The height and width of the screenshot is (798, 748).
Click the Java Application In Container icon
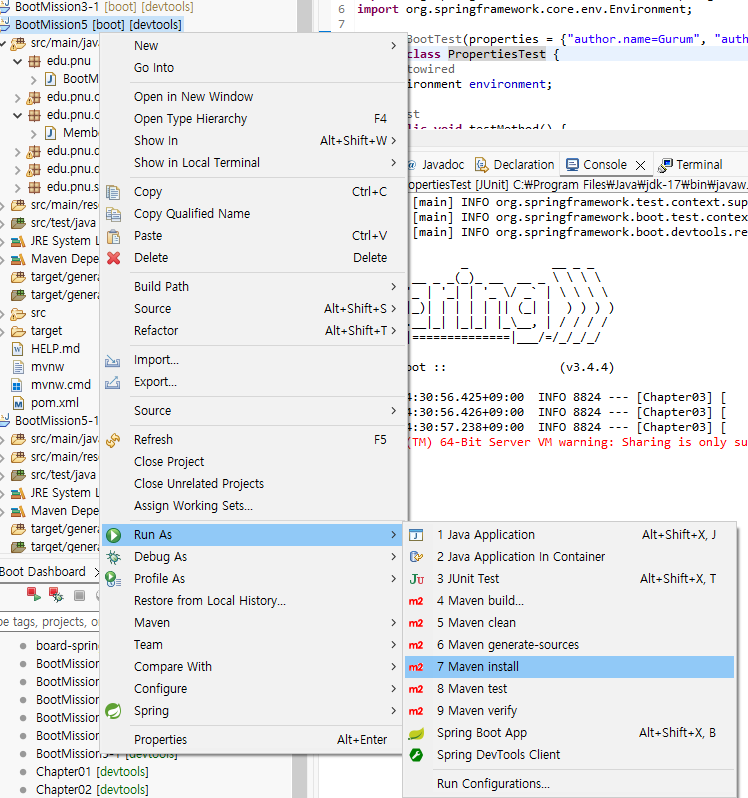(416, 557)
